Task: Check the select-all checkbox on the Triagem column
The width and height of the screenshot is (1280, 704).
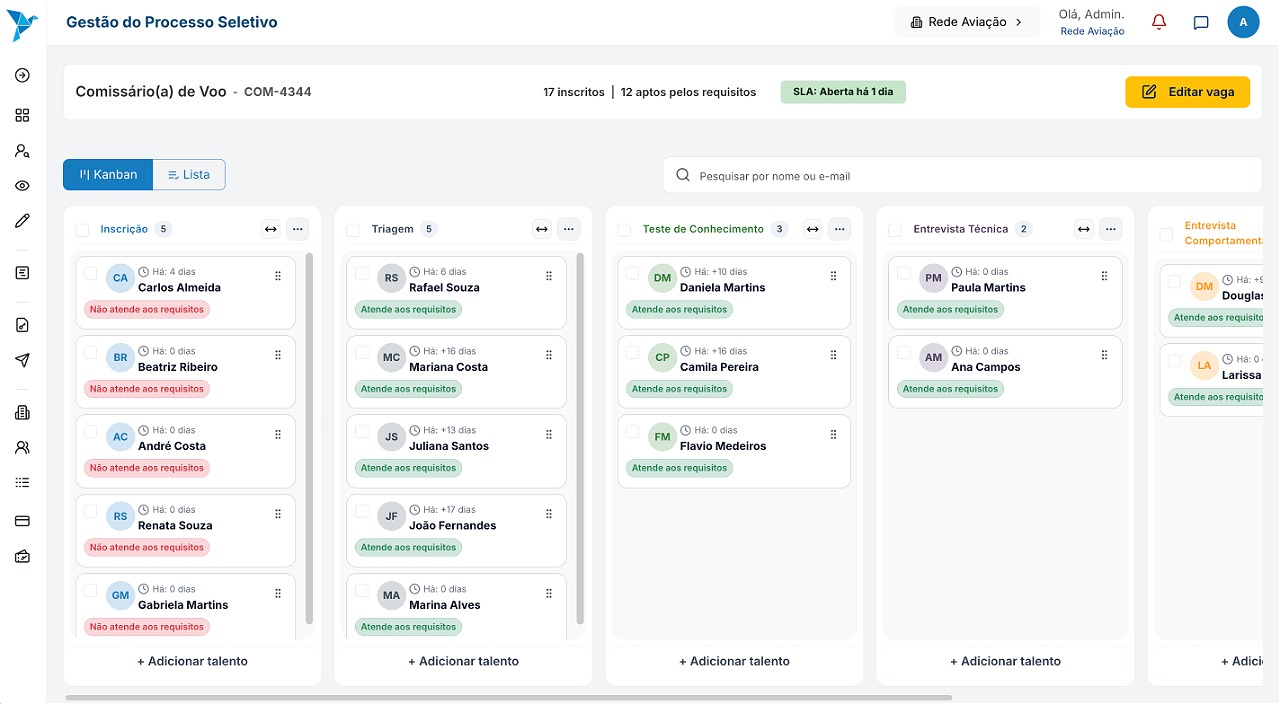Action: pos(352,229)
